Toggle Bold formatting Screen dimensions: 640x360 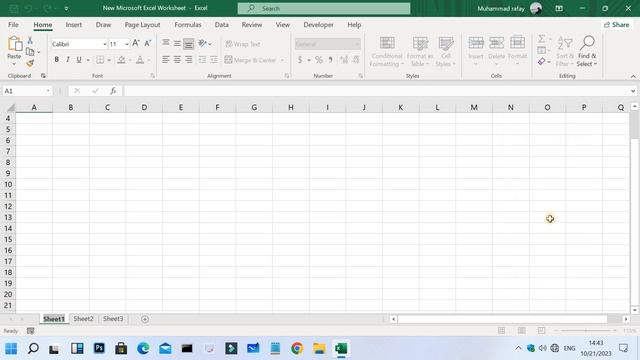[x=56, y=60]
